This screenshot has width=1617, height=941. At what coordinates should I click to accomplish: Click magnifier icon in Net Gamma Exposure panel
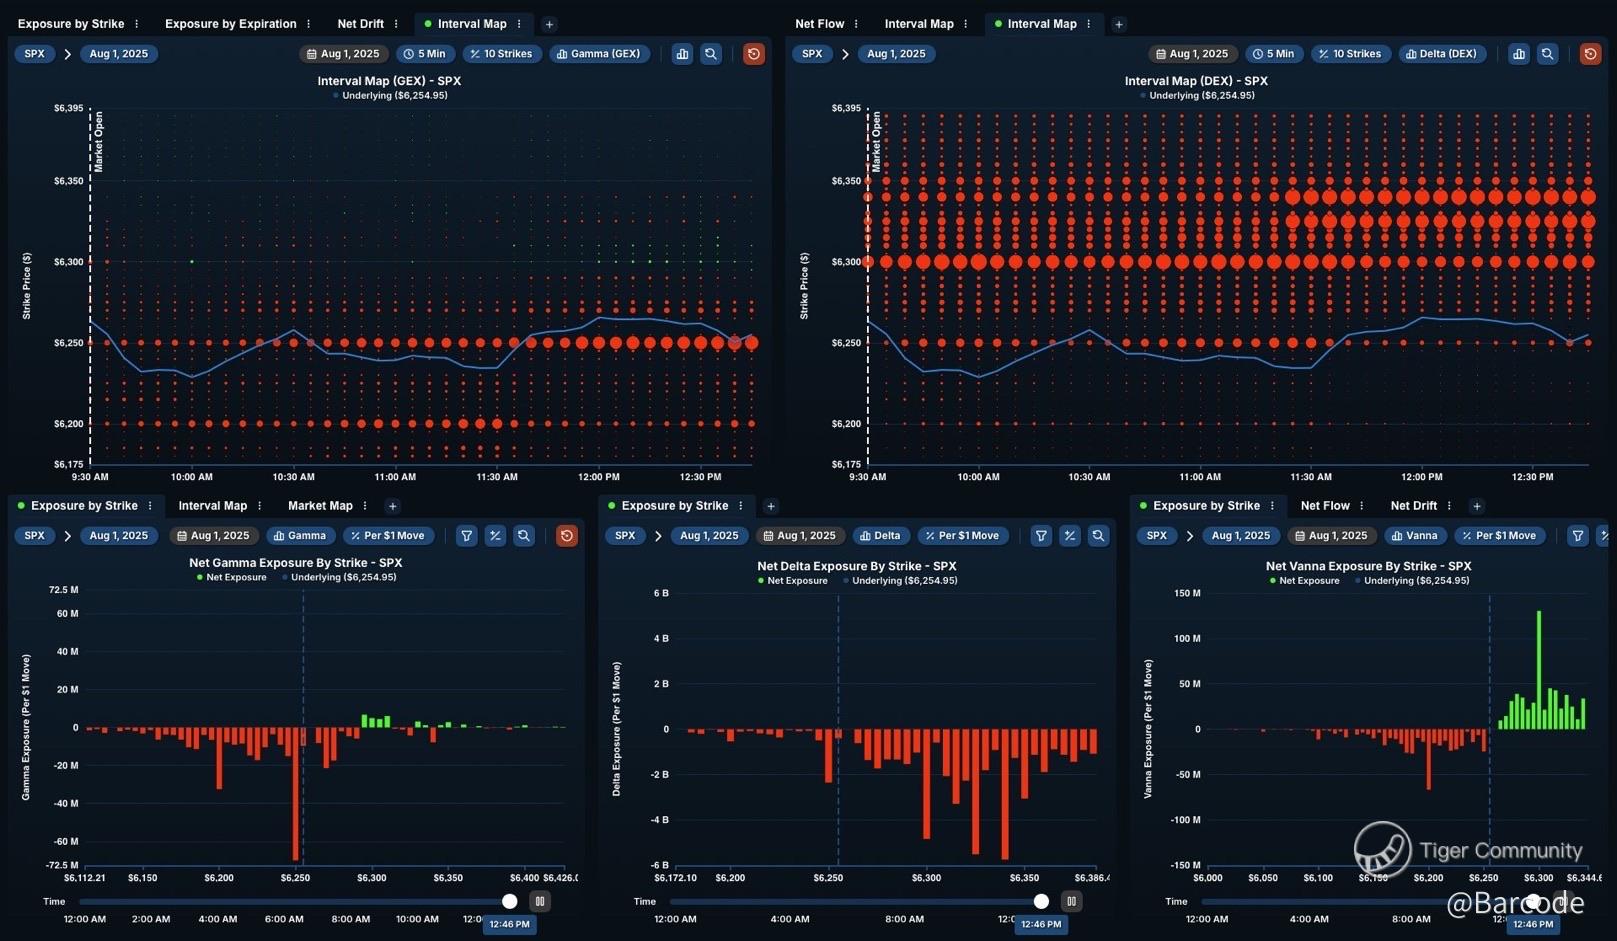523,536
